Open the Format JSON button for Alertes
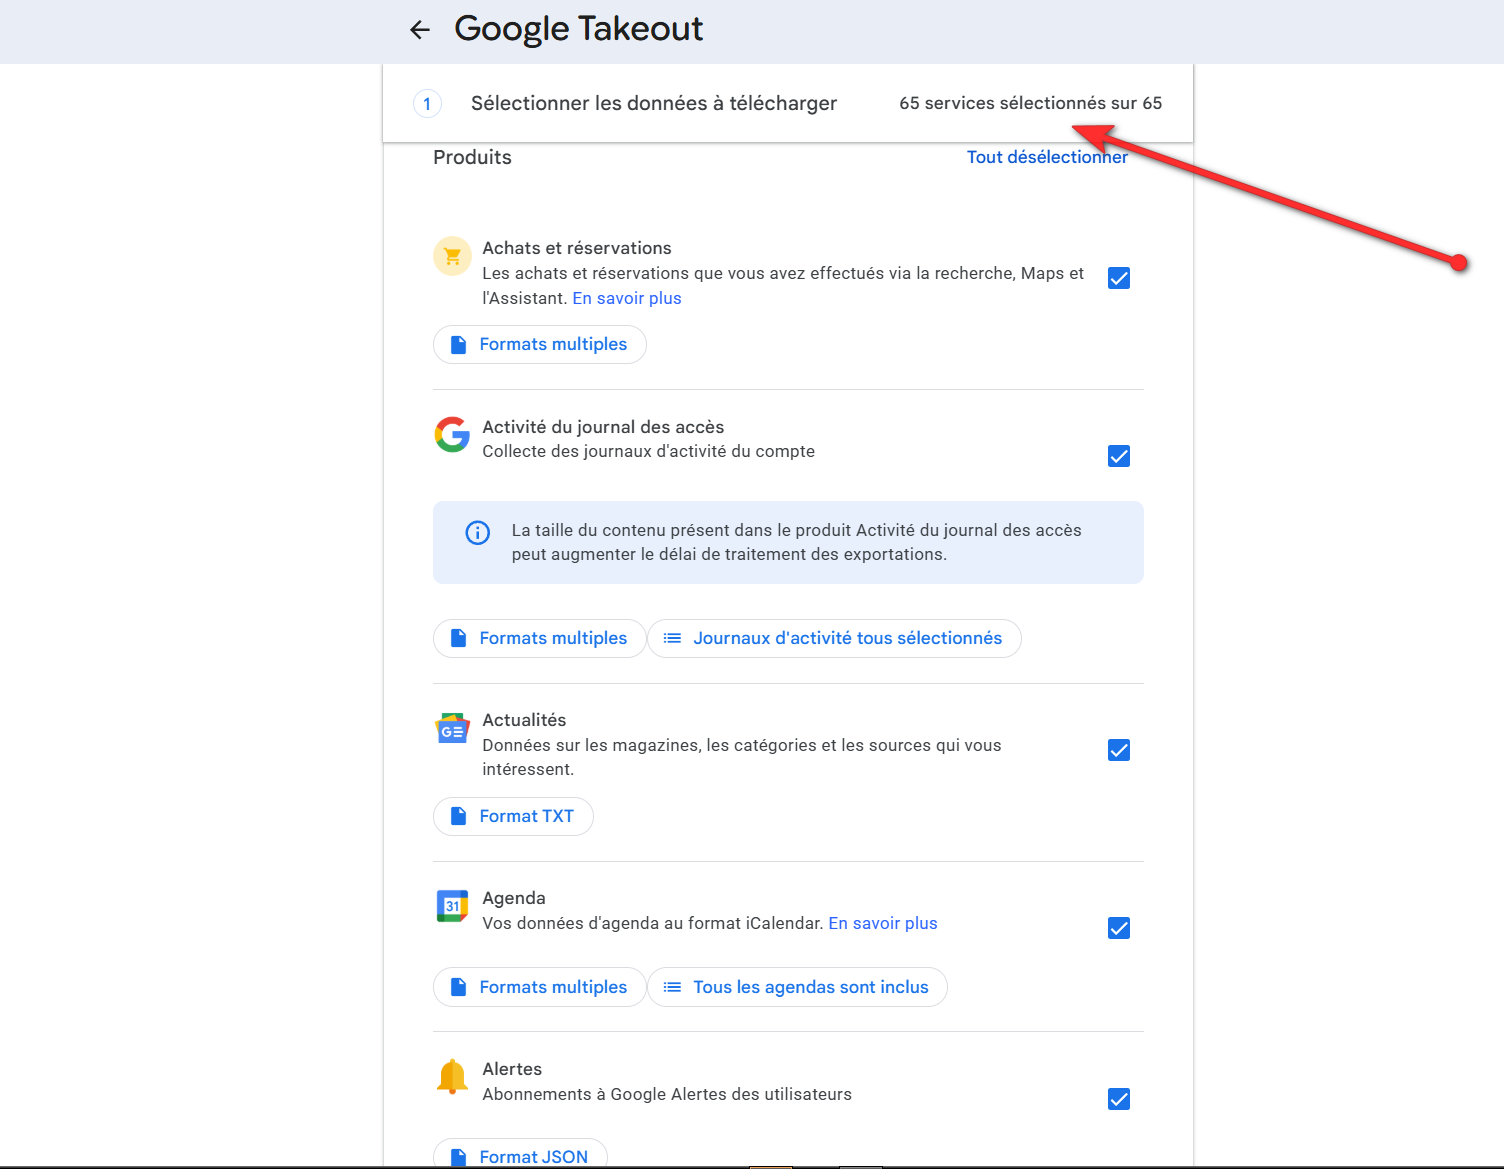Screen dimensions: 1504x1169 coord(520,1153)
